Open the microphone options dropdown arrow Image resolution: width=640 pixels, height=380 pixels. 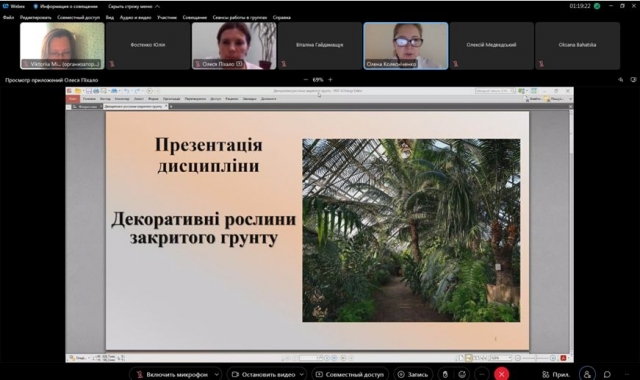point(217,374)
